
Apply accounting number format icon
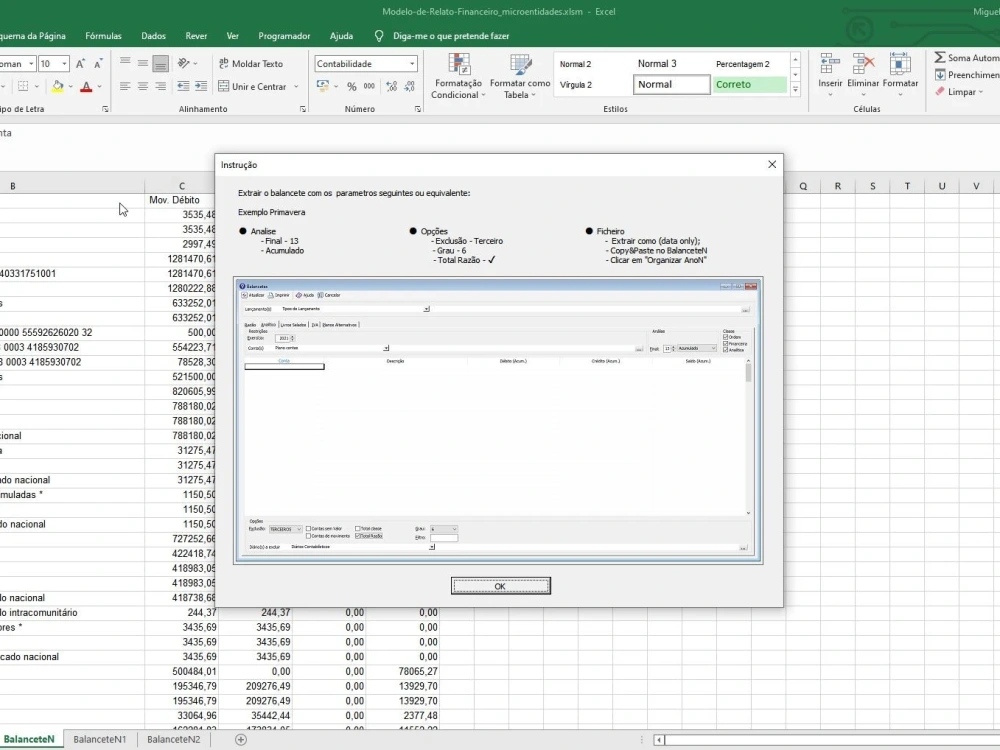(x=323, y=86)
